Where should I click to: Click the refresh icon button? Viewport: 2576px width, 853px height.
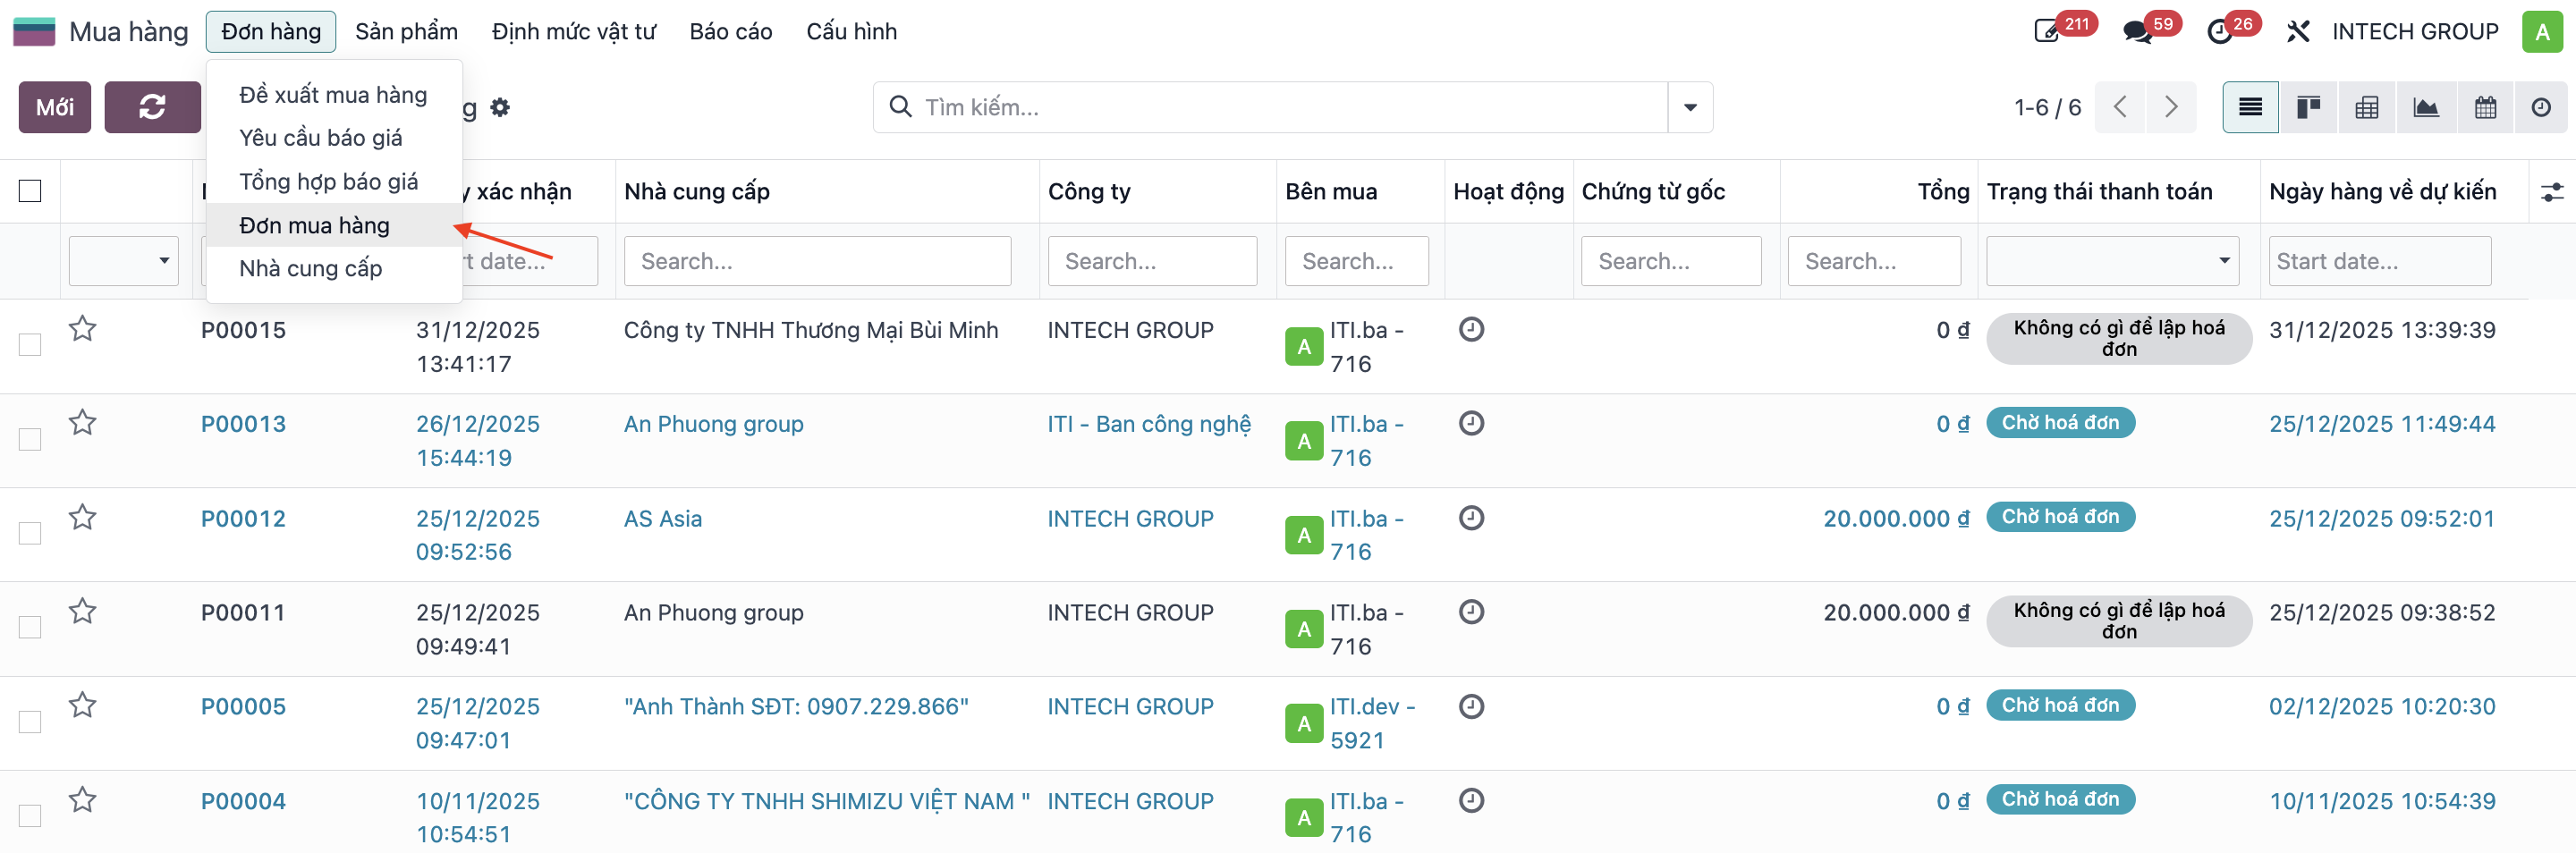(152, 107)
